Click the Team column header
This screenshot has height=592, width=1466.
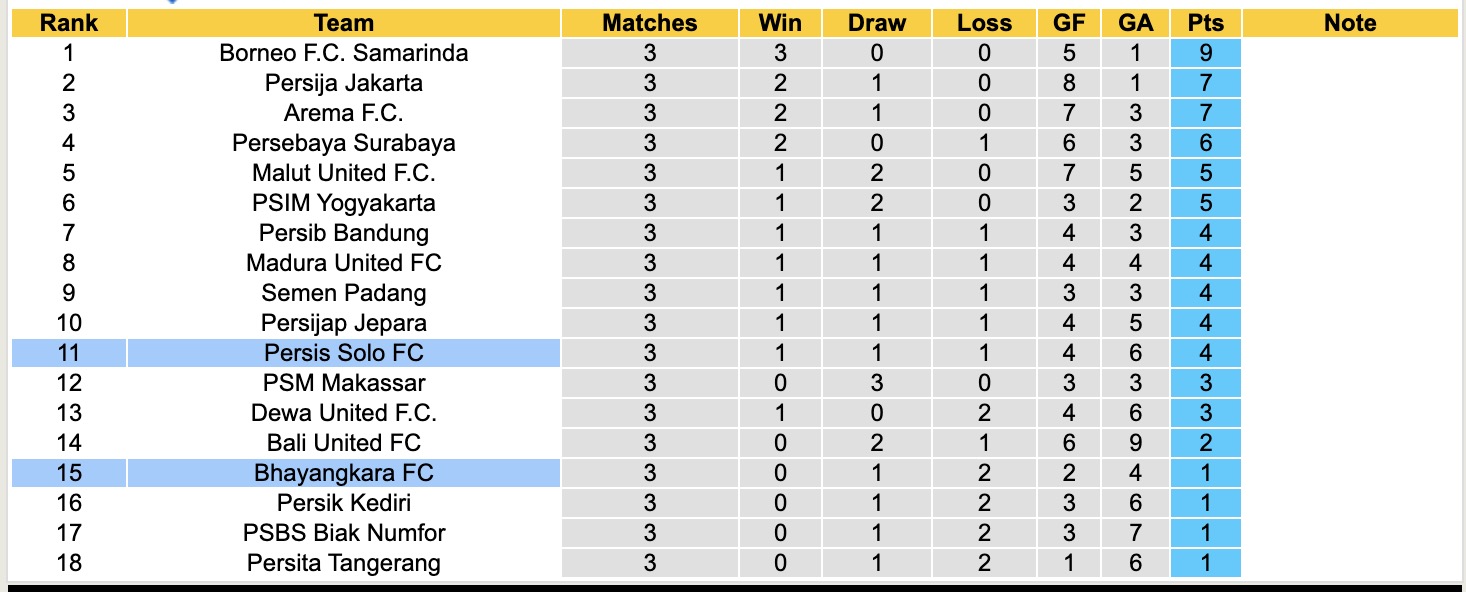pos(343,23)
